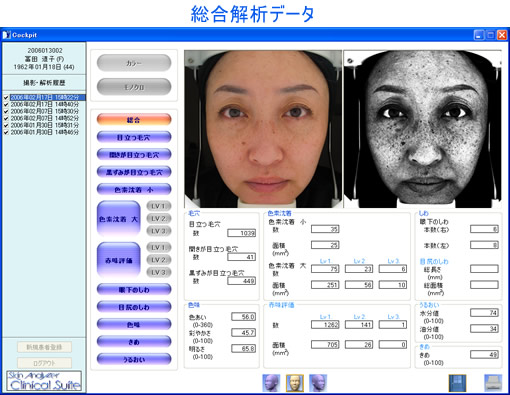Click the monochrome face photo
Viewport: 510px width, 395px height.
pos(422,129)
